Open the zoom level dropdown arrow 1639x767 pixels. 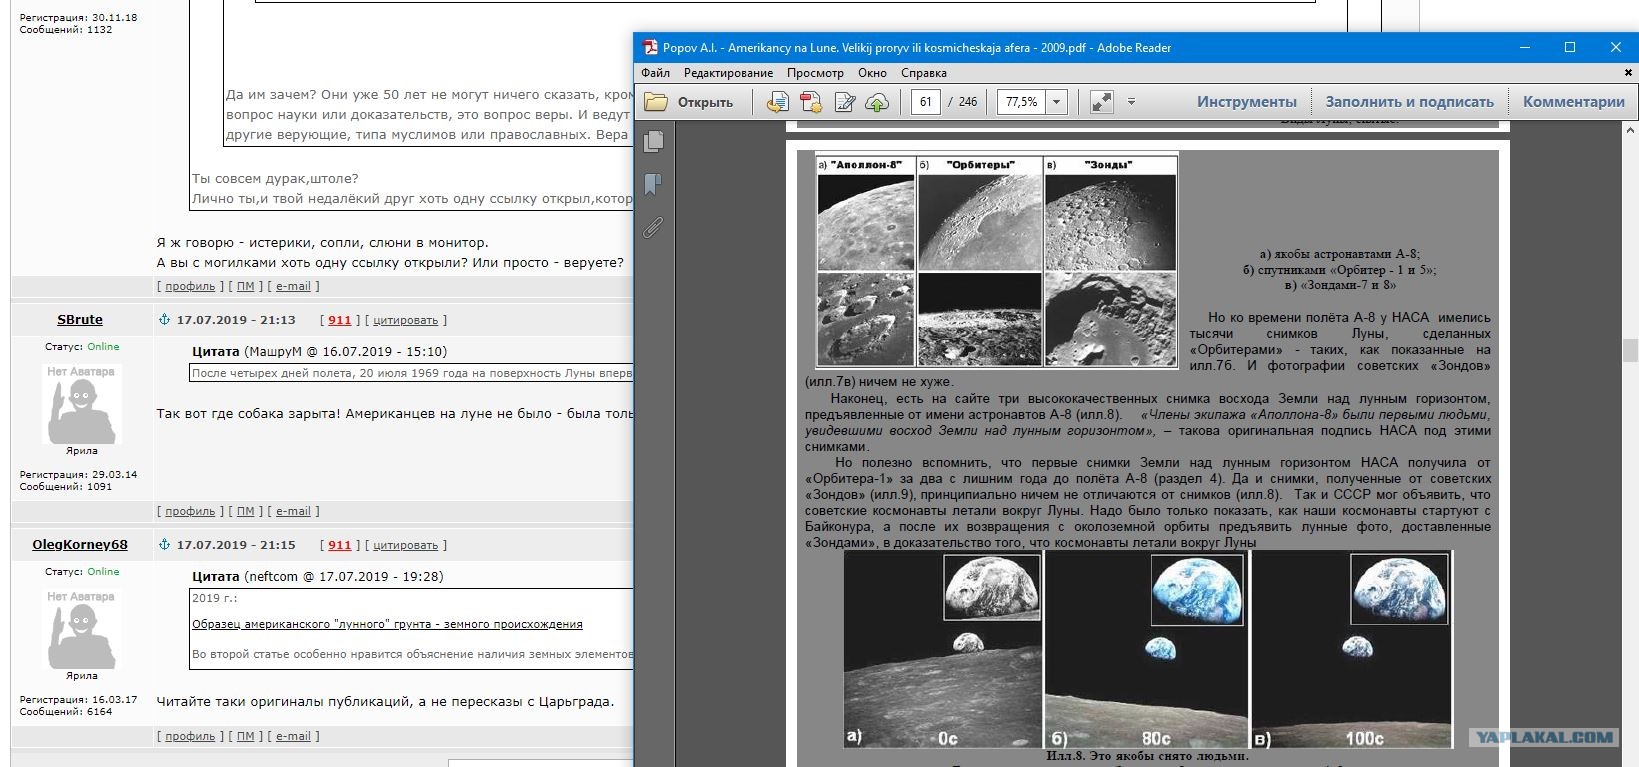pos(1056,101)
